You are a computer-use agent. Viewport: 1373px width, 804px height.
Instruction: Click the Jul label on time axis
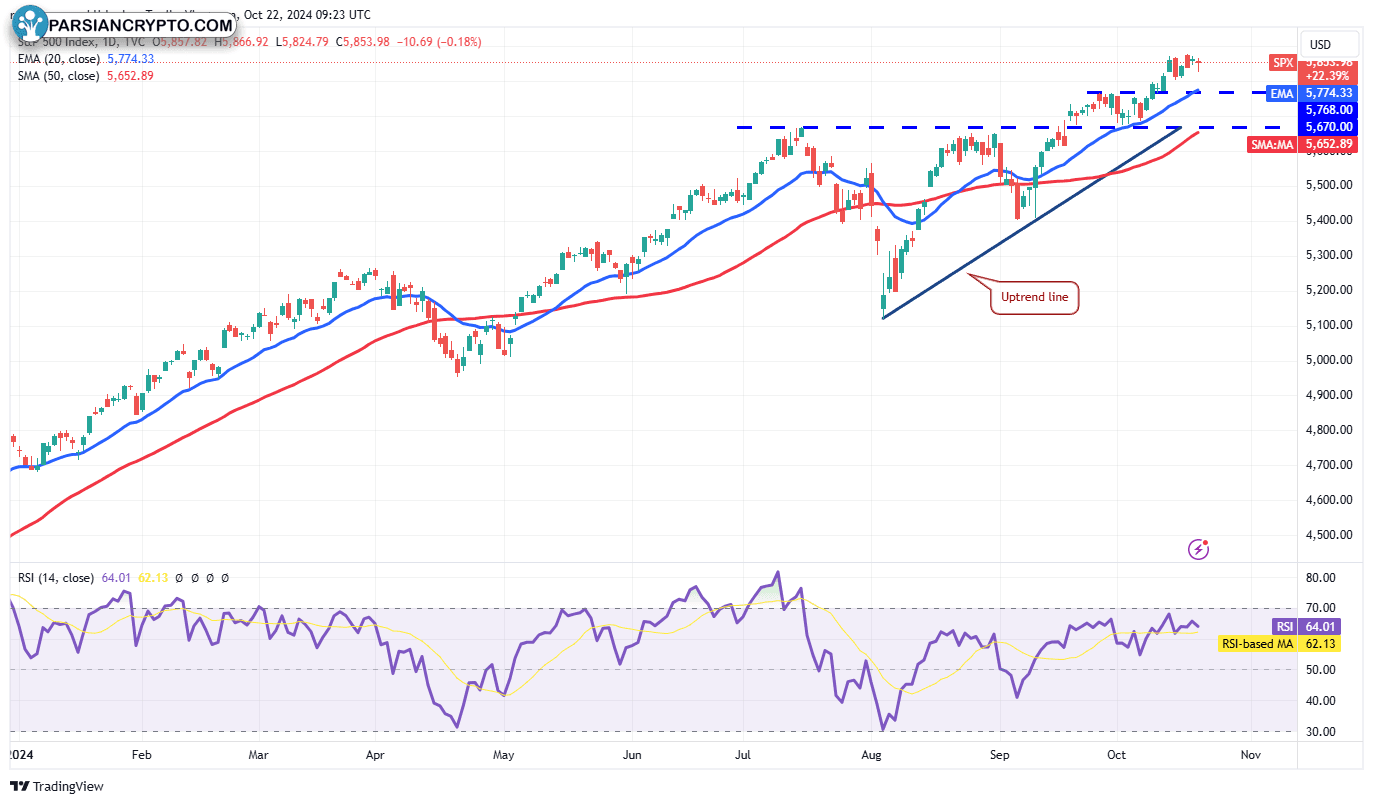pyautogui.click(x=745, y=755)
